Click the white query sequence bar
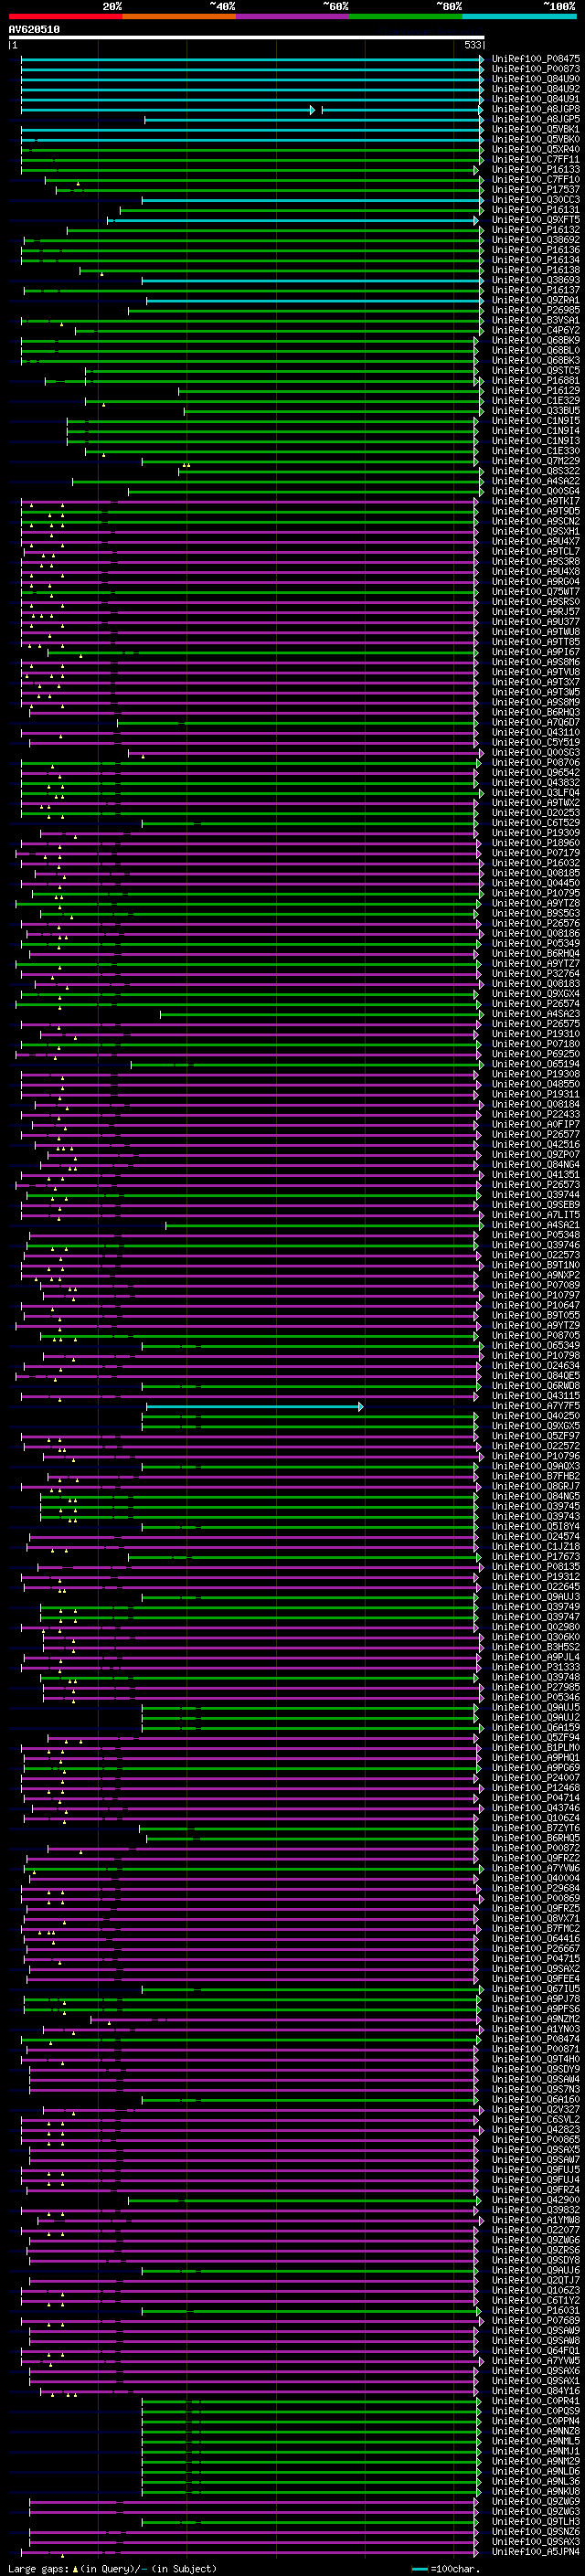This screenshot has height=2576, width=585. (246, 37)
